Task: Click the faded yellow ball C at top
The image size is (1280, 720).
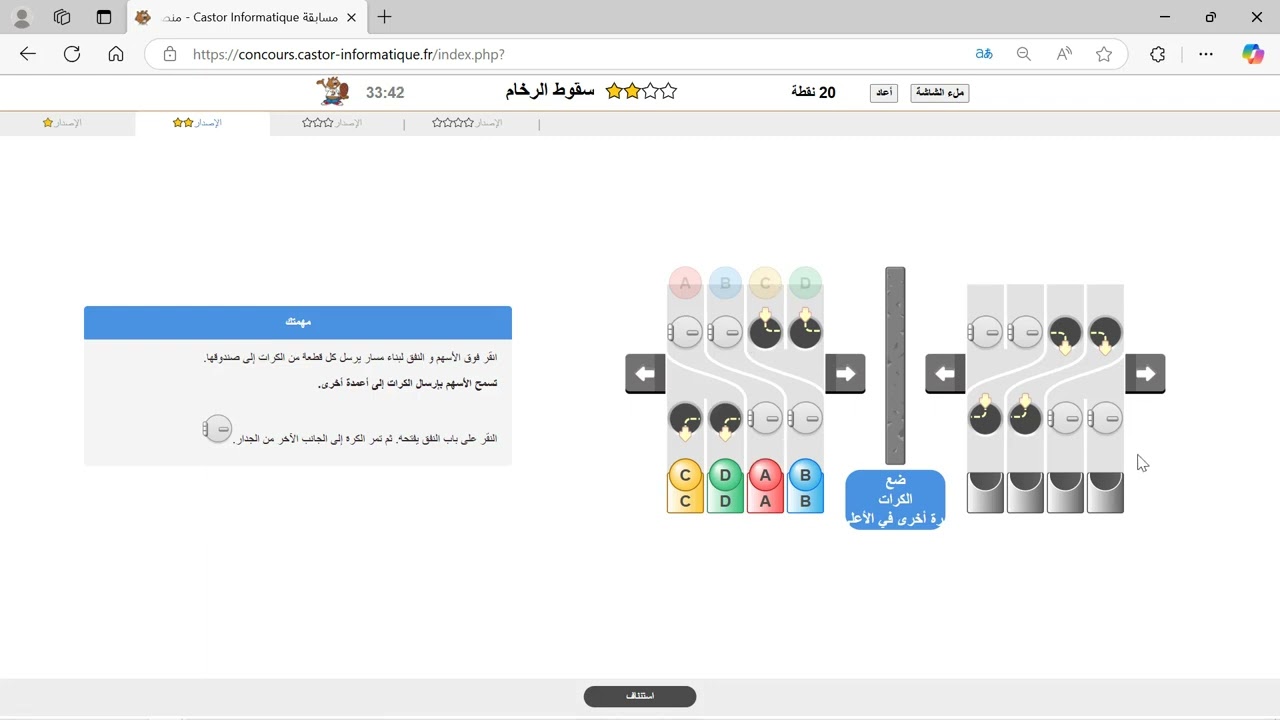Action: coord(765,283)
